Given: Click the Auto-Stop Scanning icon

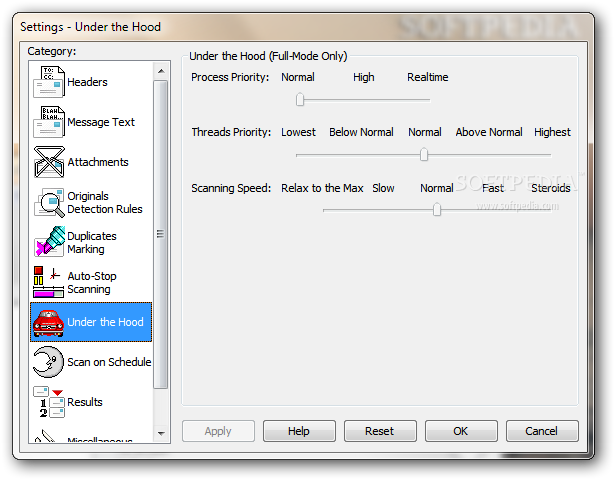Looking at the screenshot, I should click(49, 282).
